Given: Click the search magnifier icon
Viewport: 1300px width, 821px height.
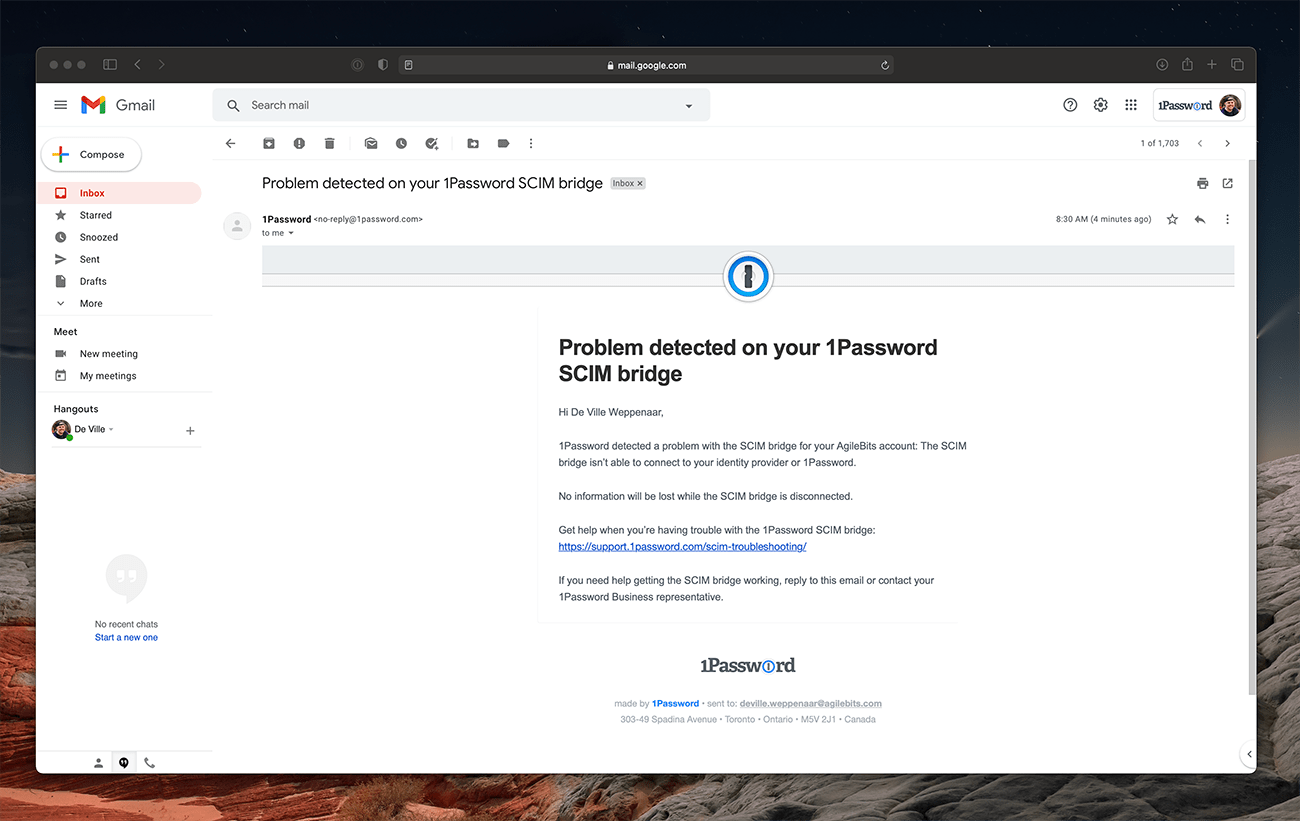Looking at the screenshot, I should [x=233, y=105].
